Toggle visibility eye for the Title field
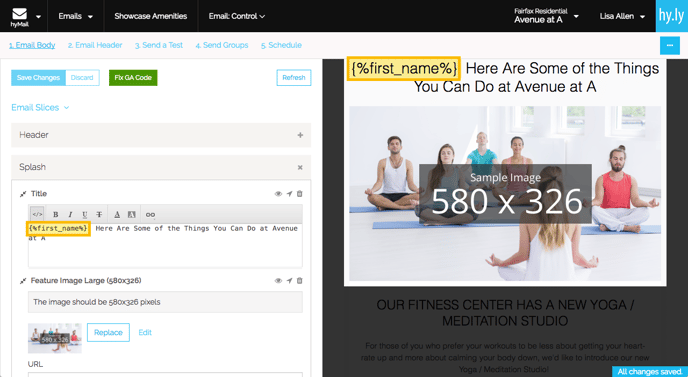Viewport: 688px width, 377px height. 278,194
